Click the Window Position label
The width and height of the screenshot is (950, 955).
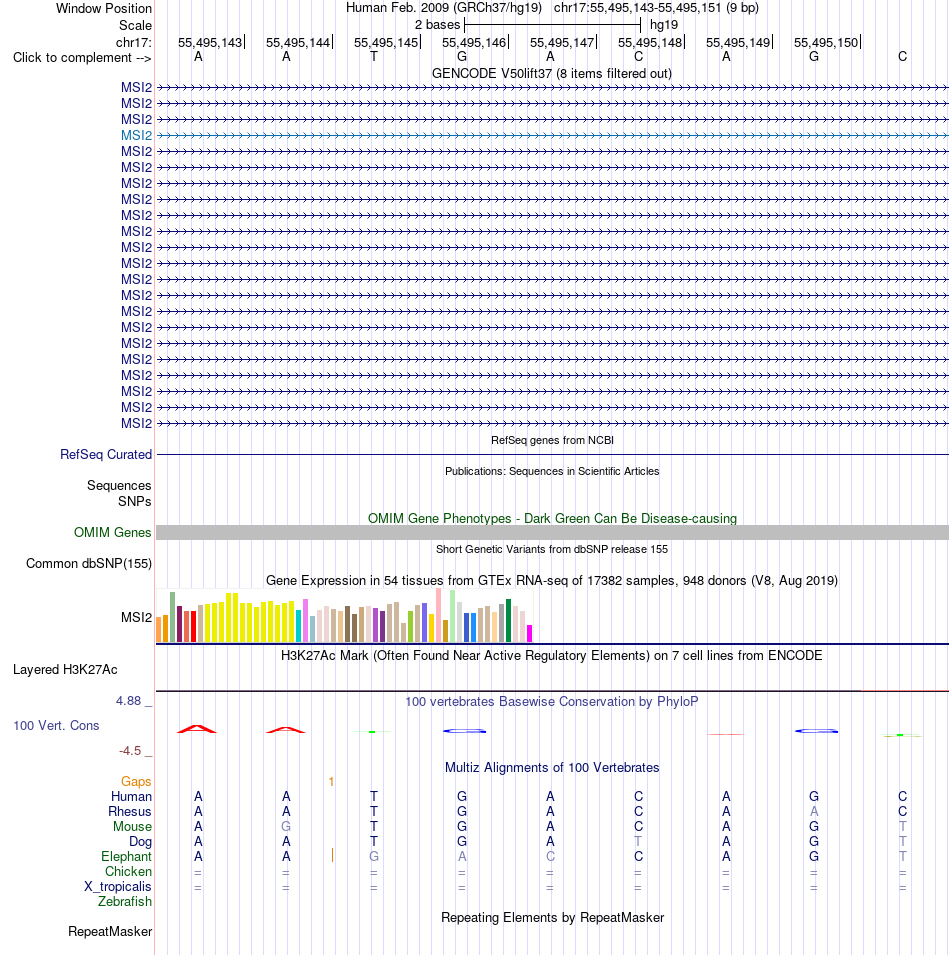pos(104,9)
